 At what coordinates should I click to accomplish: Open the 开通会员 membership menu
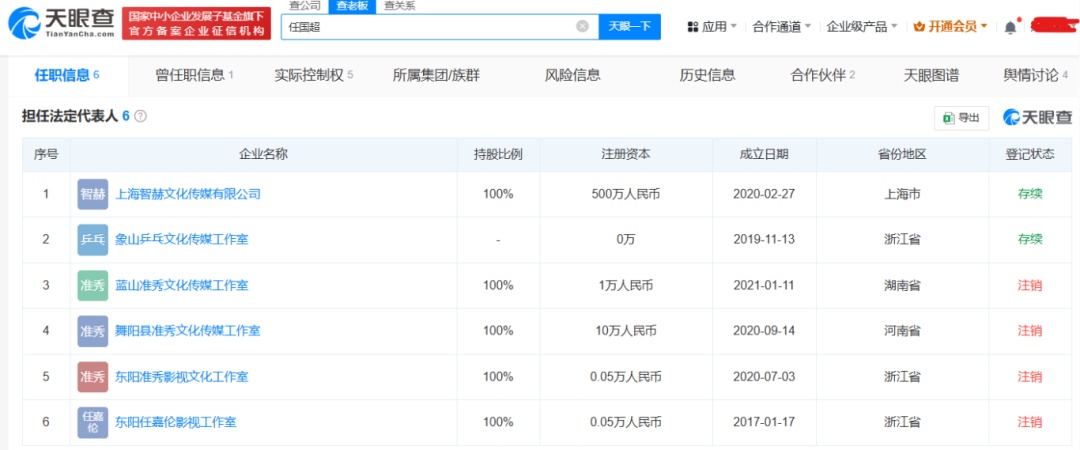[x=950, y=27]
